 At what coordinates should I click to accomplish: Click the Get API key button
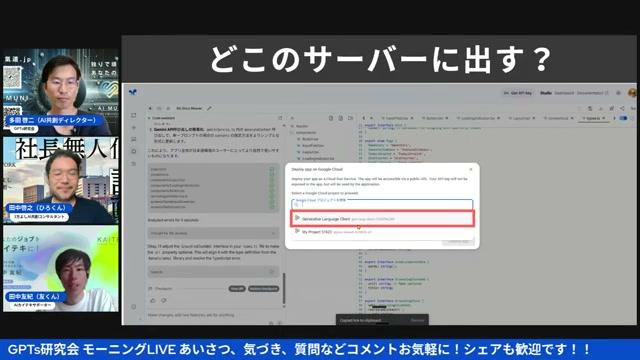click(x=518, y=93)
